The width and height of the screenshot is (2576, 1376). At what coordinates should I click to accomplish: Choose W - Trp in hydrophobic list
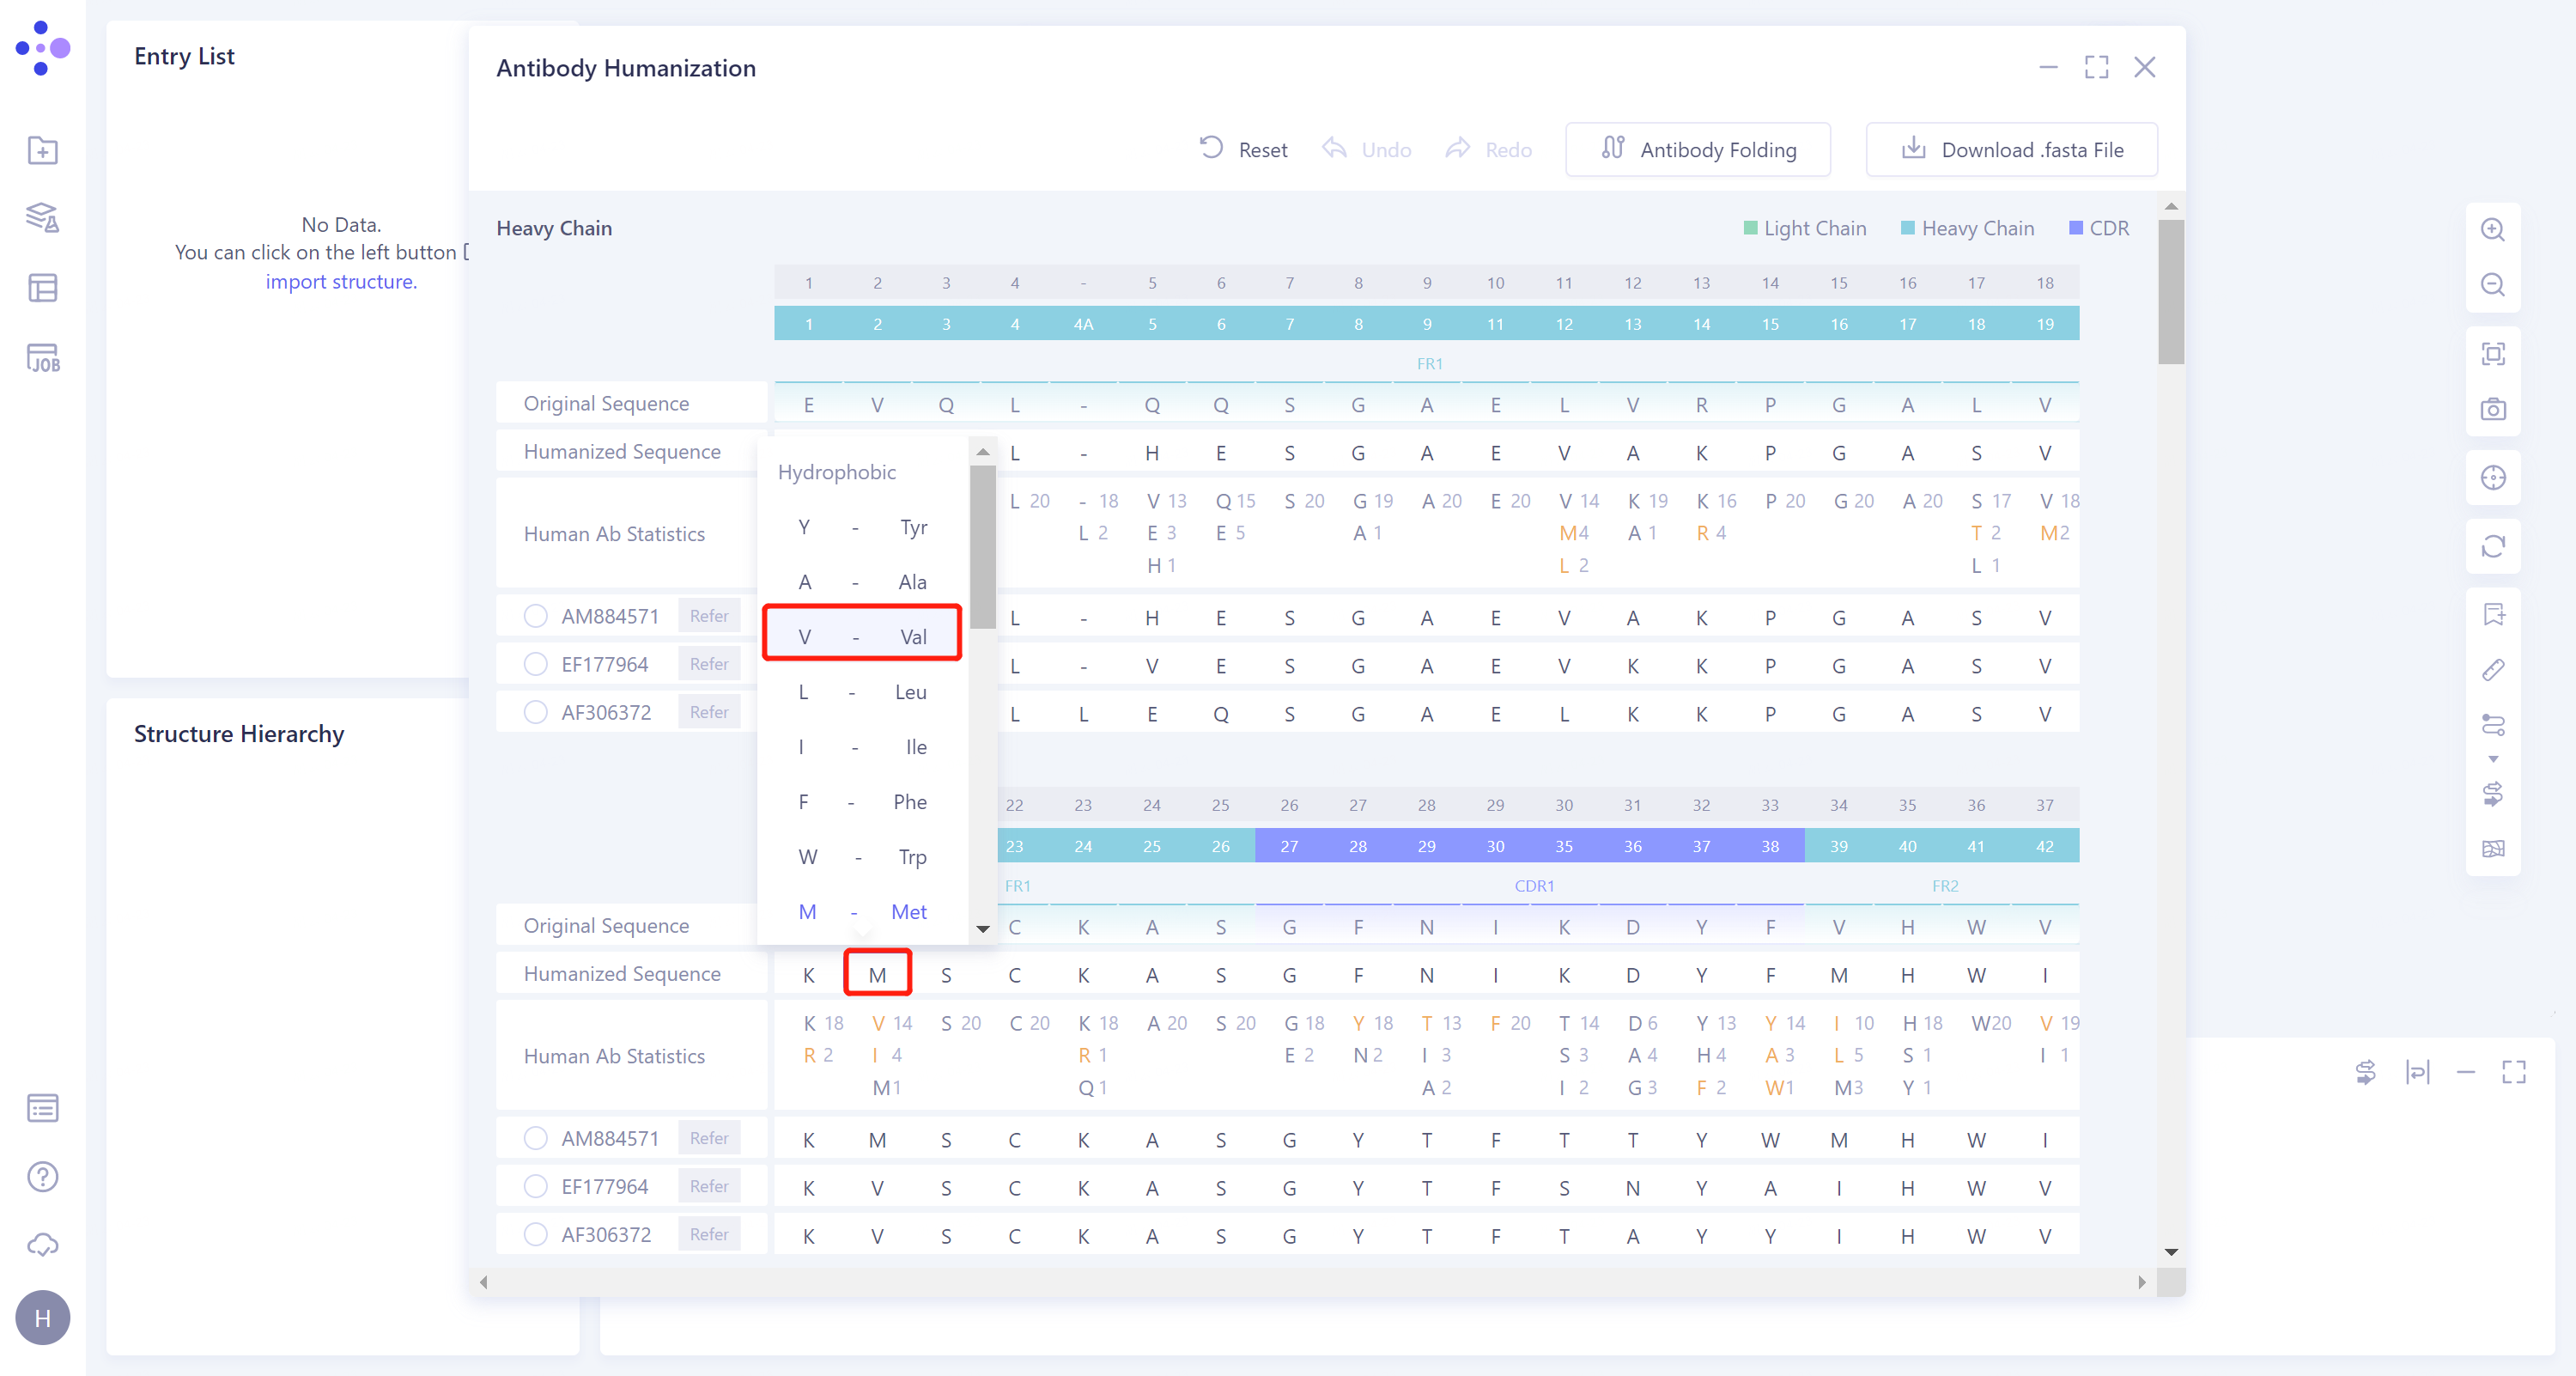862,857
